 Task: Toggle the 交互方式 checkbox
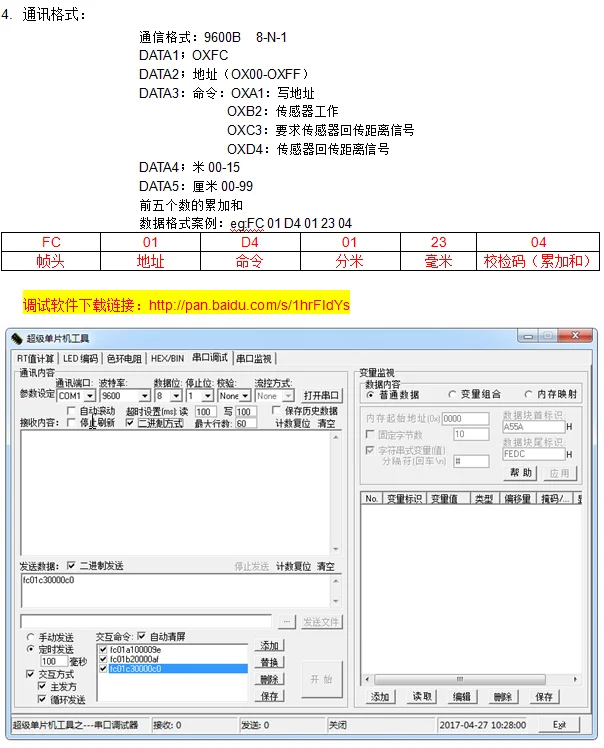tap(30, 674)
